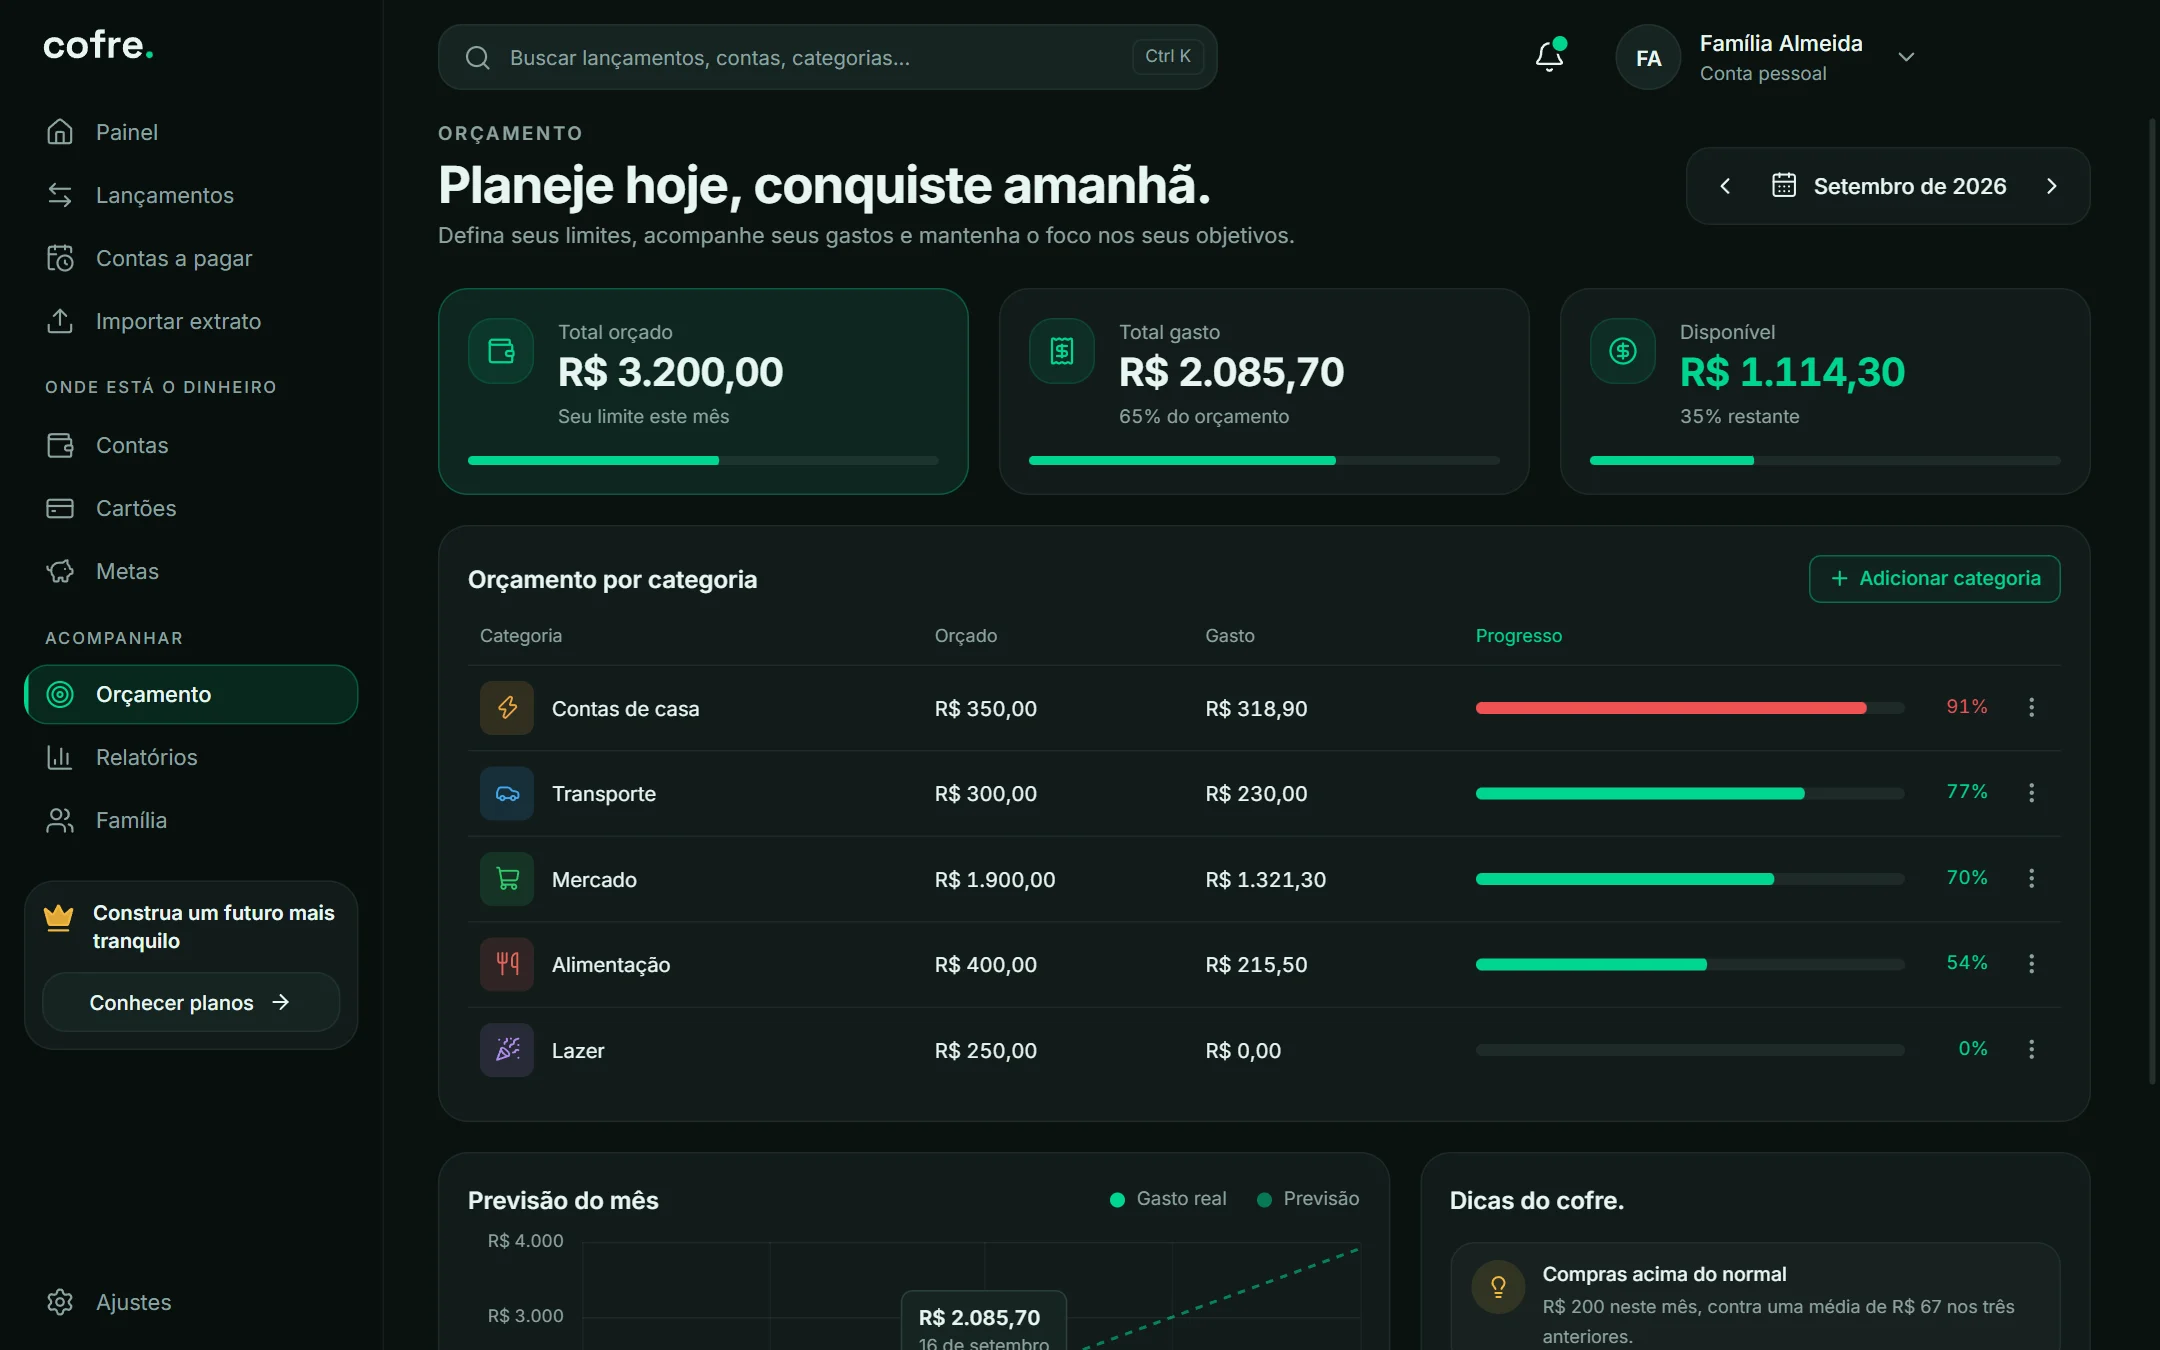The width and height of the screenshot is (2160, 1350).
Task: Open Metas in the sidebar
Action: tap(191, 571)
